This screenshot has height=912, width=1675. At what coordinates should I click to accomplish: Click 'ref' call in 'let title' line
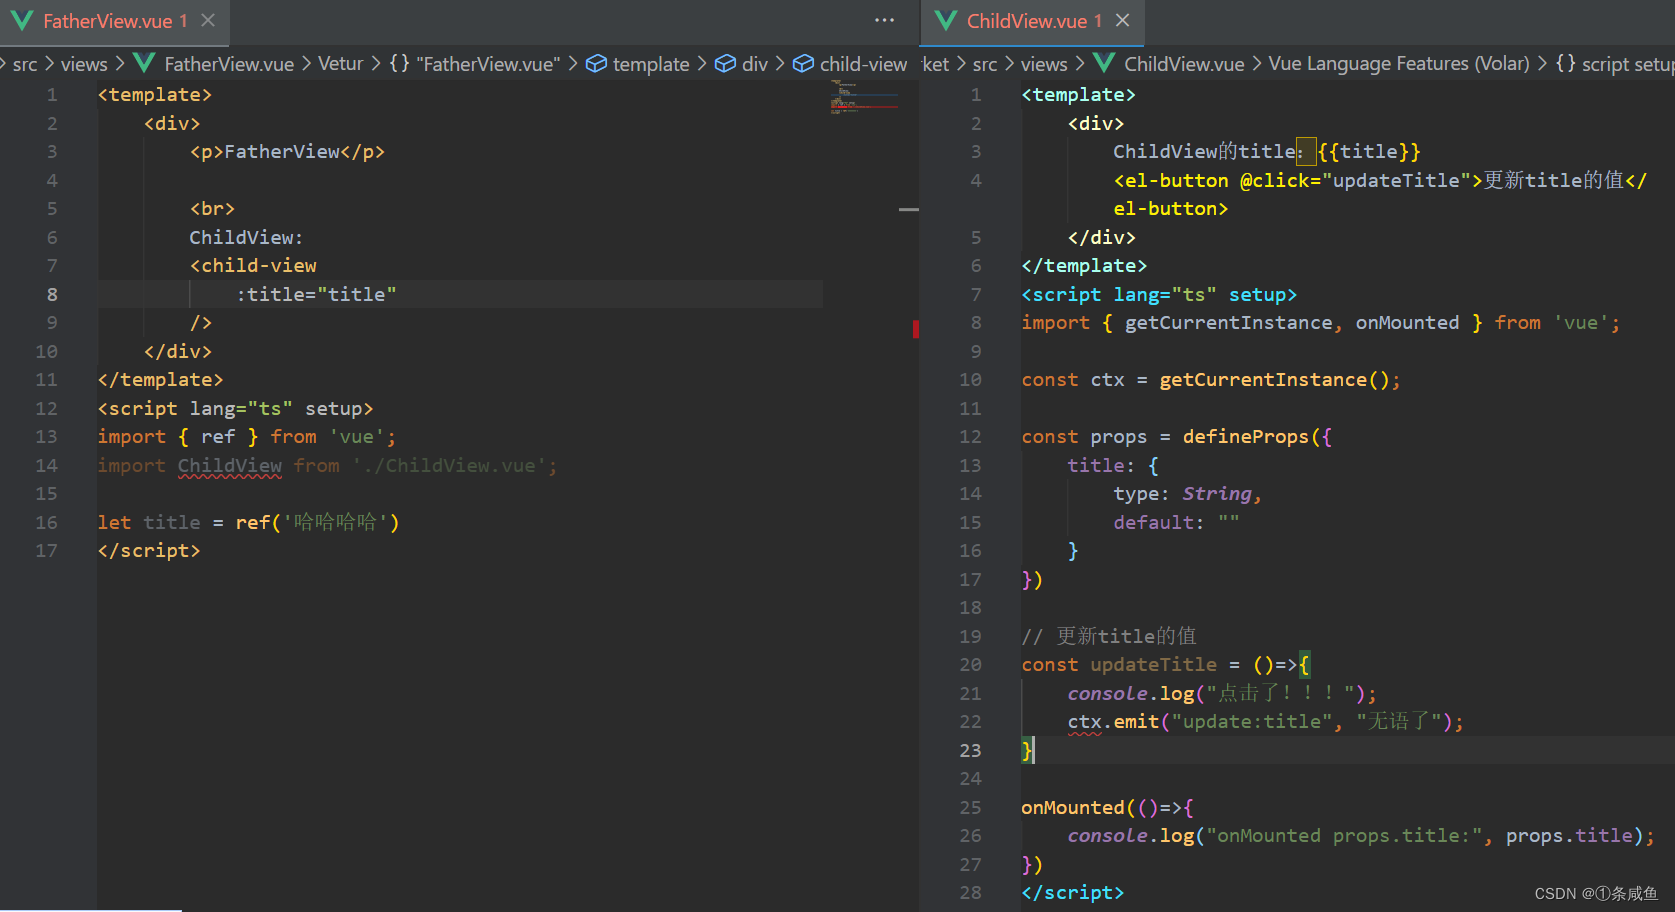pos(252,522)
